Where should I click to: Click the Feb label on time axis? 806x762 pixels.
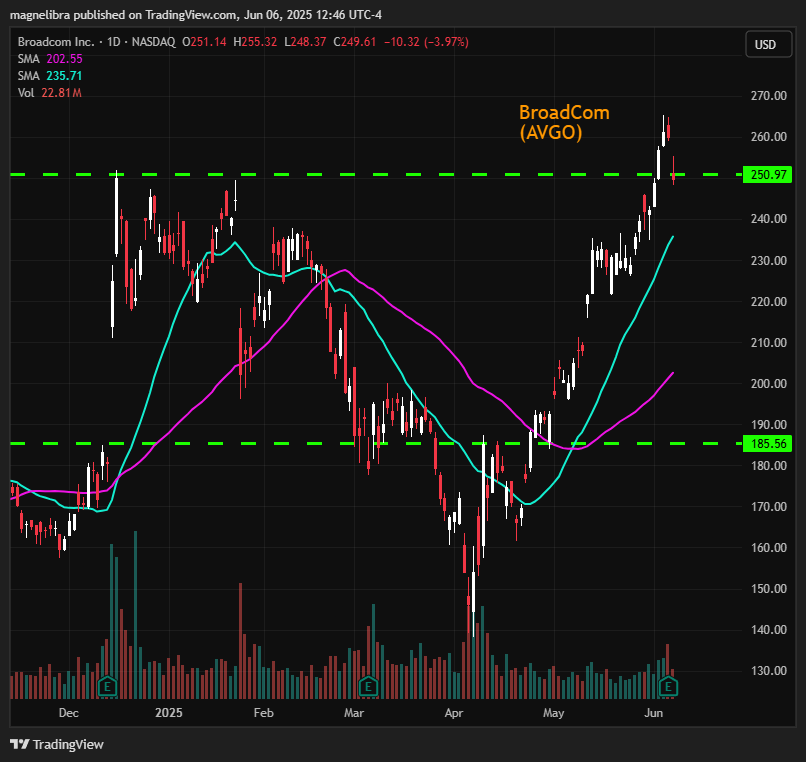264,713
